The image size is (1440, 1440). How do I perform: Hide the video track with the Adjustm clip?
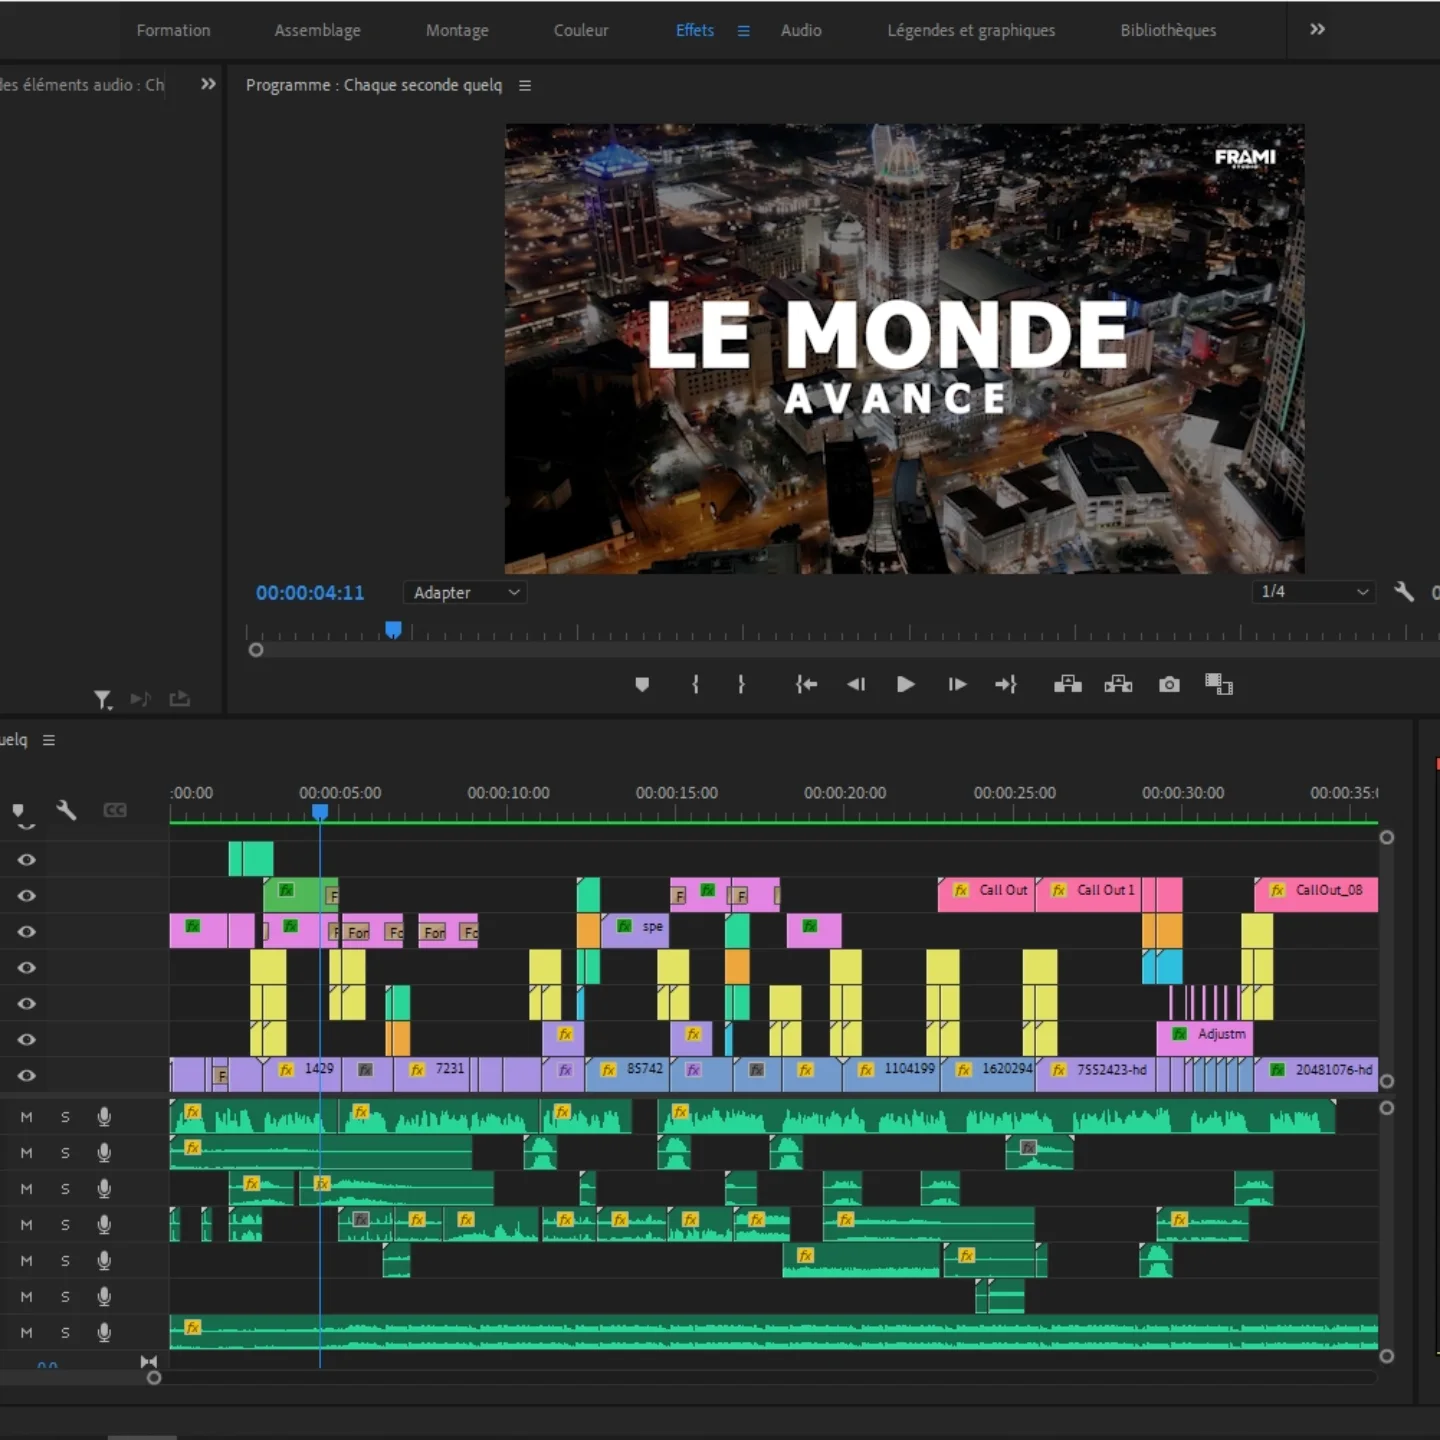coord(27,1040)
